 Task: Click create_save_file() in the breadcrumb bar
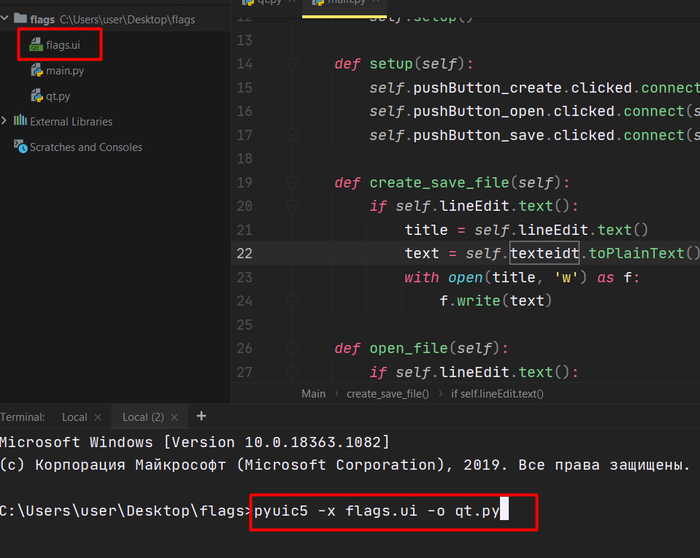pyautogui.click(x=387, y=394)
